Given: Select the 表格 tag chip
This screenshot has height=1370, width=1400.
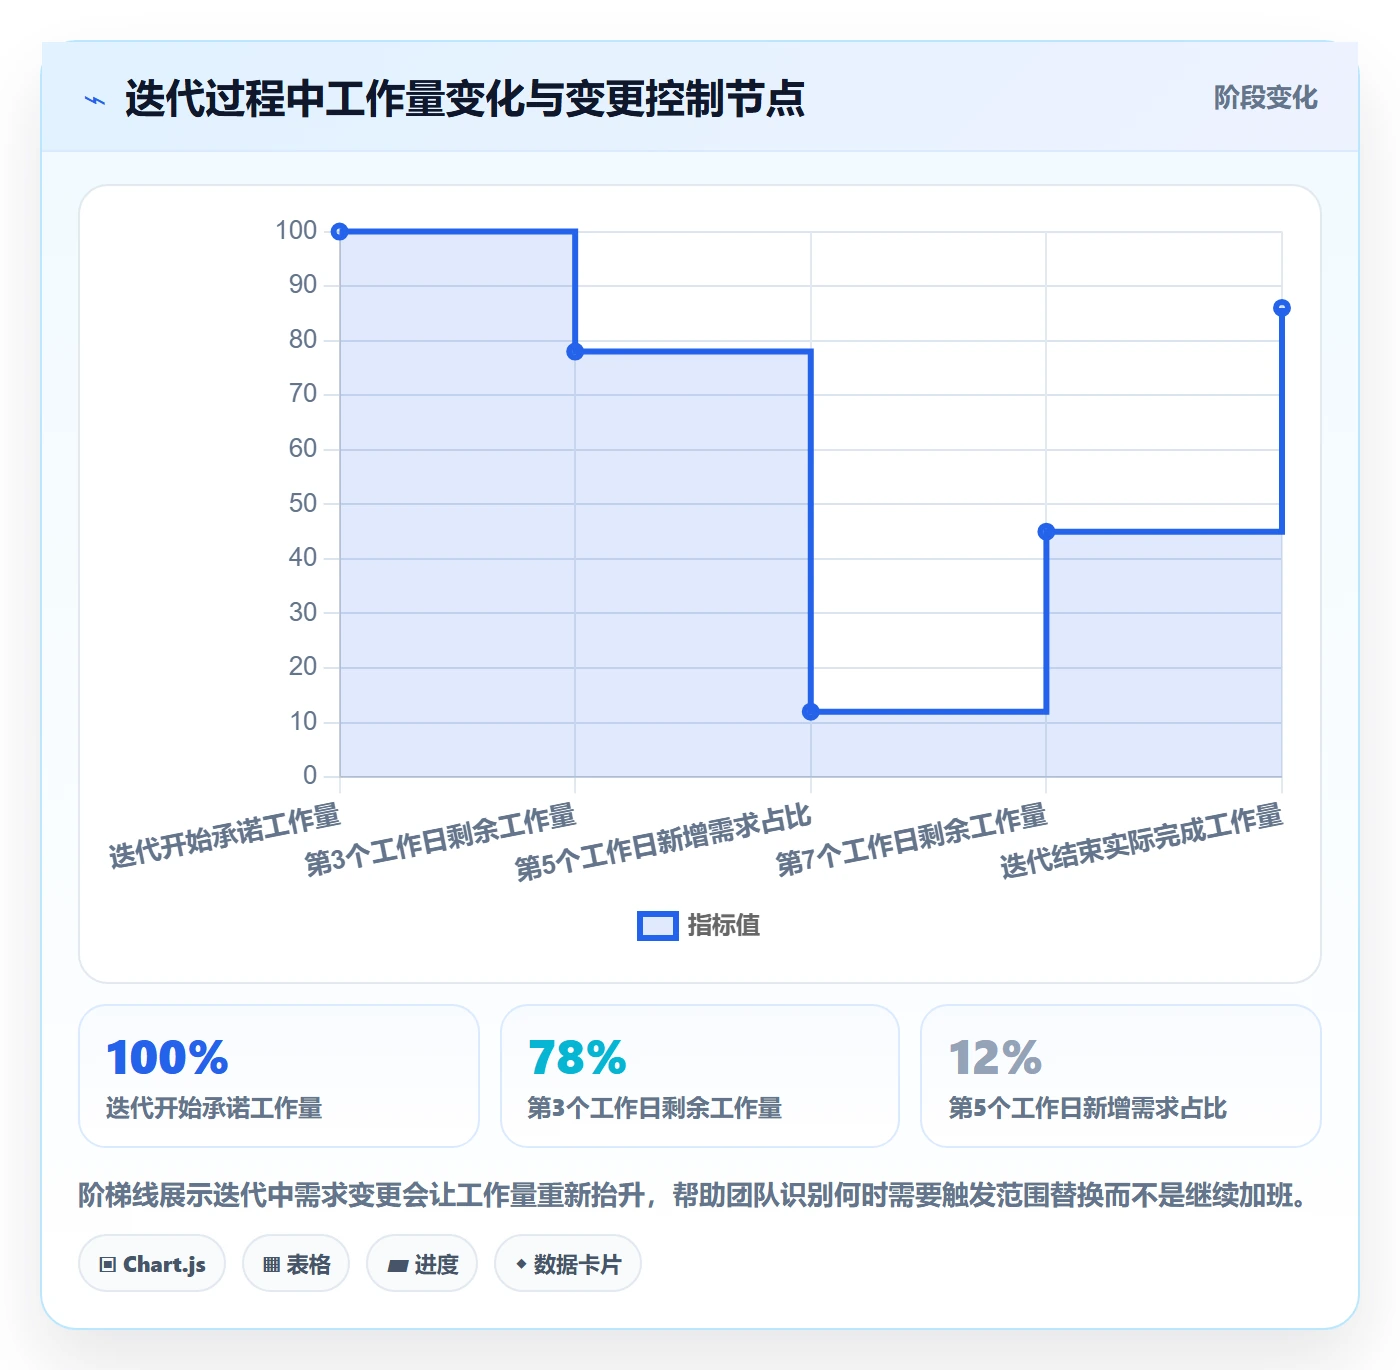Looking at the screenshot, I should [296, 1264].
